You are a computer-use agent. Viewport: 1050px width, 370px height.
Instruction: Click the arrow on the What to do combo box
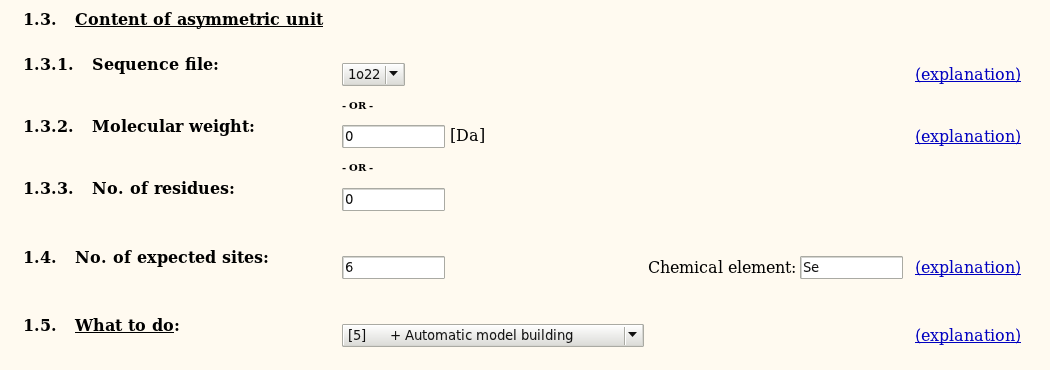633,335
